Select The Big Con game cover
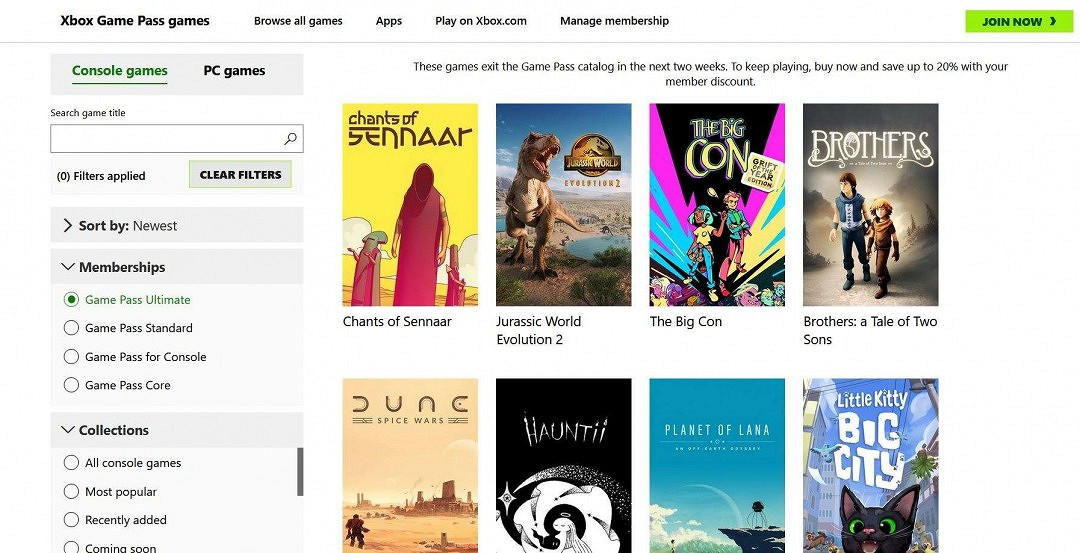This screenshot has height=553, width=1080. (x=717, y=205)
